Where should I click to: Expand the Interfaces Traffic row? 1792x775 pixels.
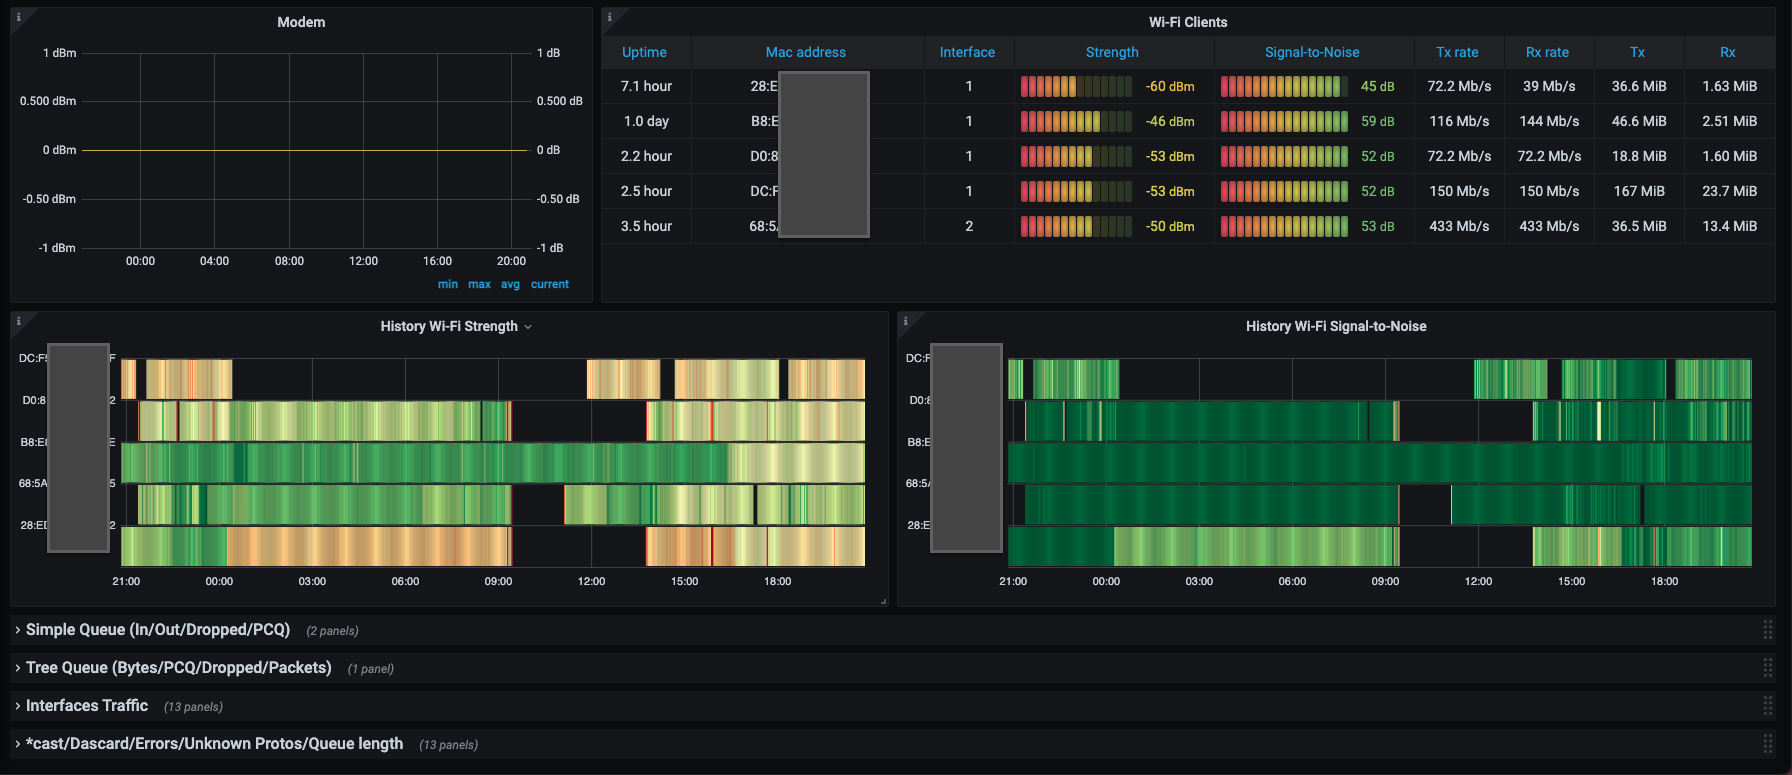pos(86,706)
